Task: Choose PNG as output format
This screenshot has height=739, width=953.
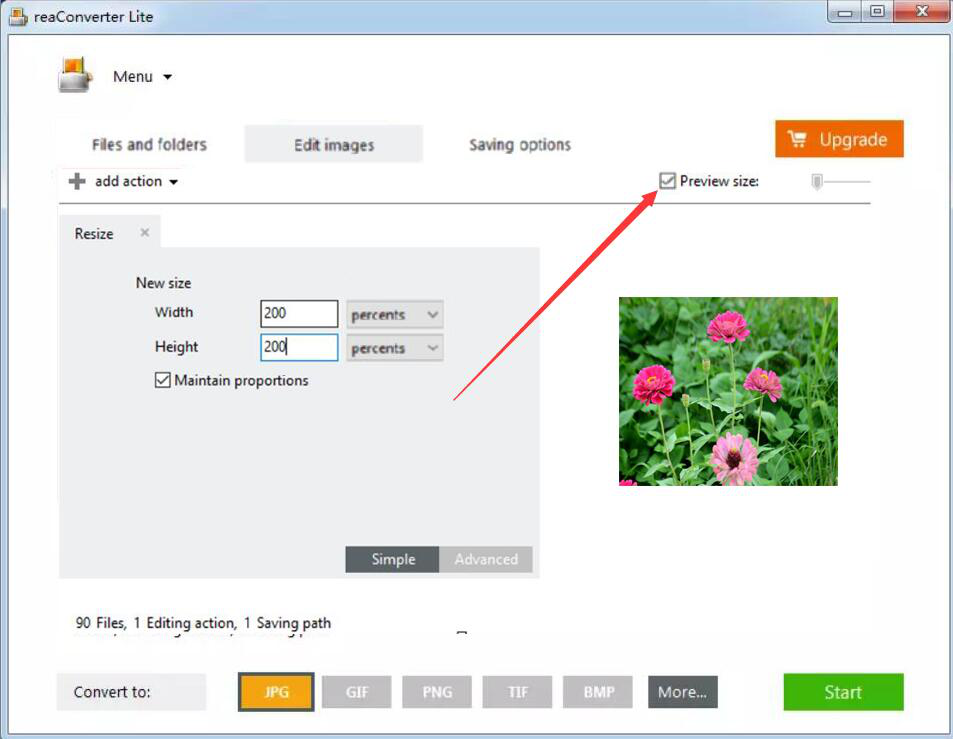Action: pyautogui.click(x=437, y=692)
